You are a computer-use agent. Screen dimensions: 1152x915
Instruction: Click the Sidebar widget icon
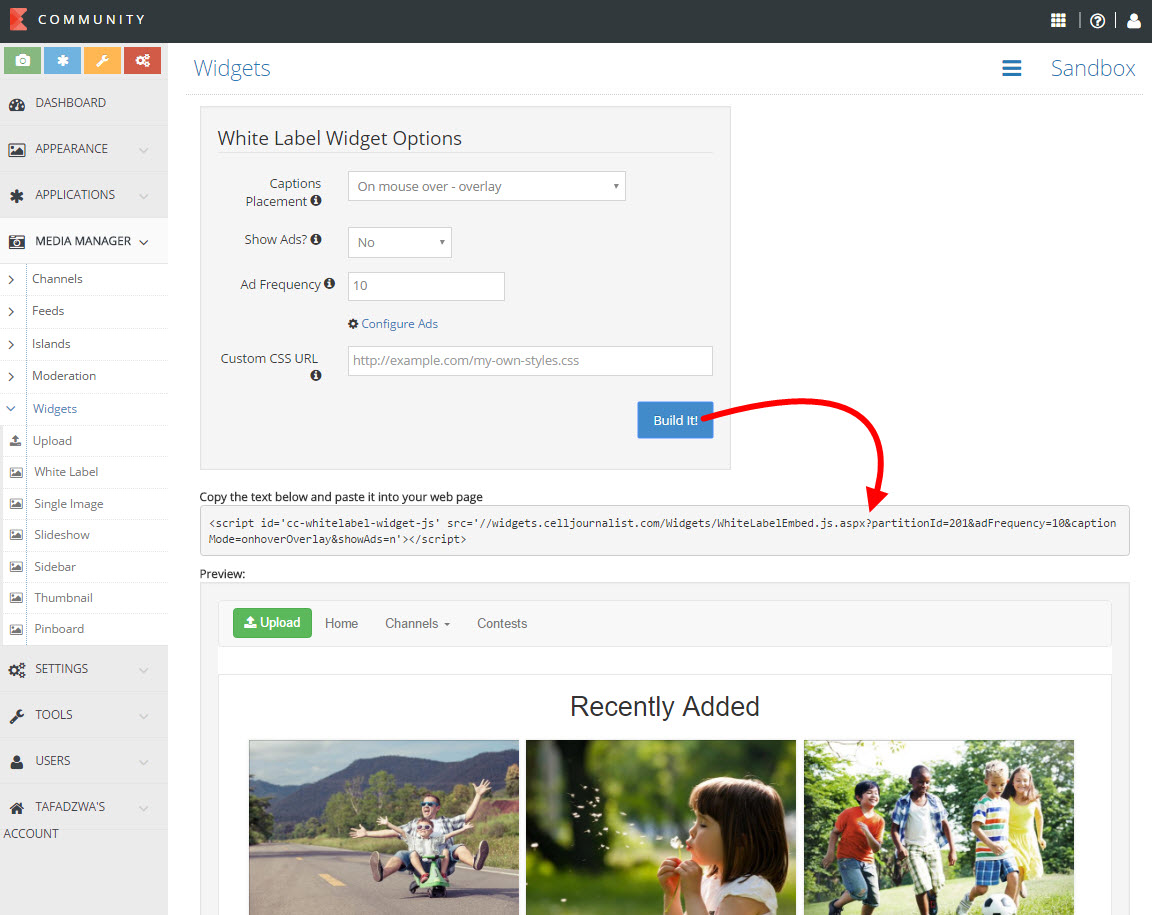(x=16, y=567)
